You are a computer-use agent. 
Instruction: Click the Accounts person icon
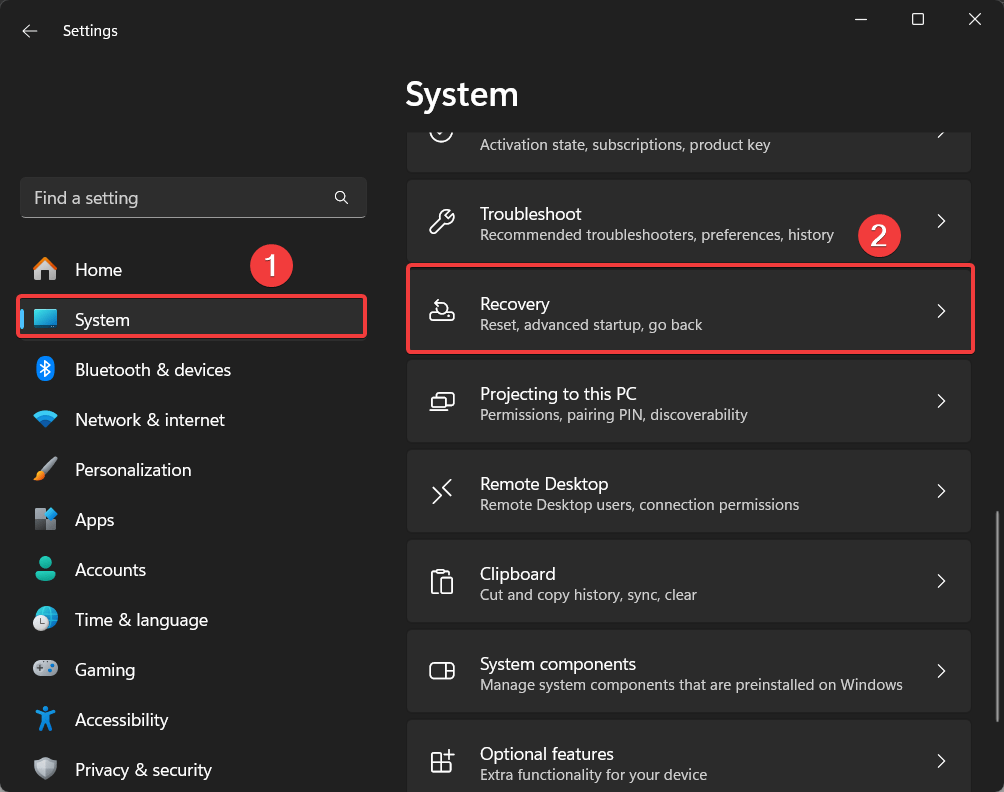click(45, 569)
